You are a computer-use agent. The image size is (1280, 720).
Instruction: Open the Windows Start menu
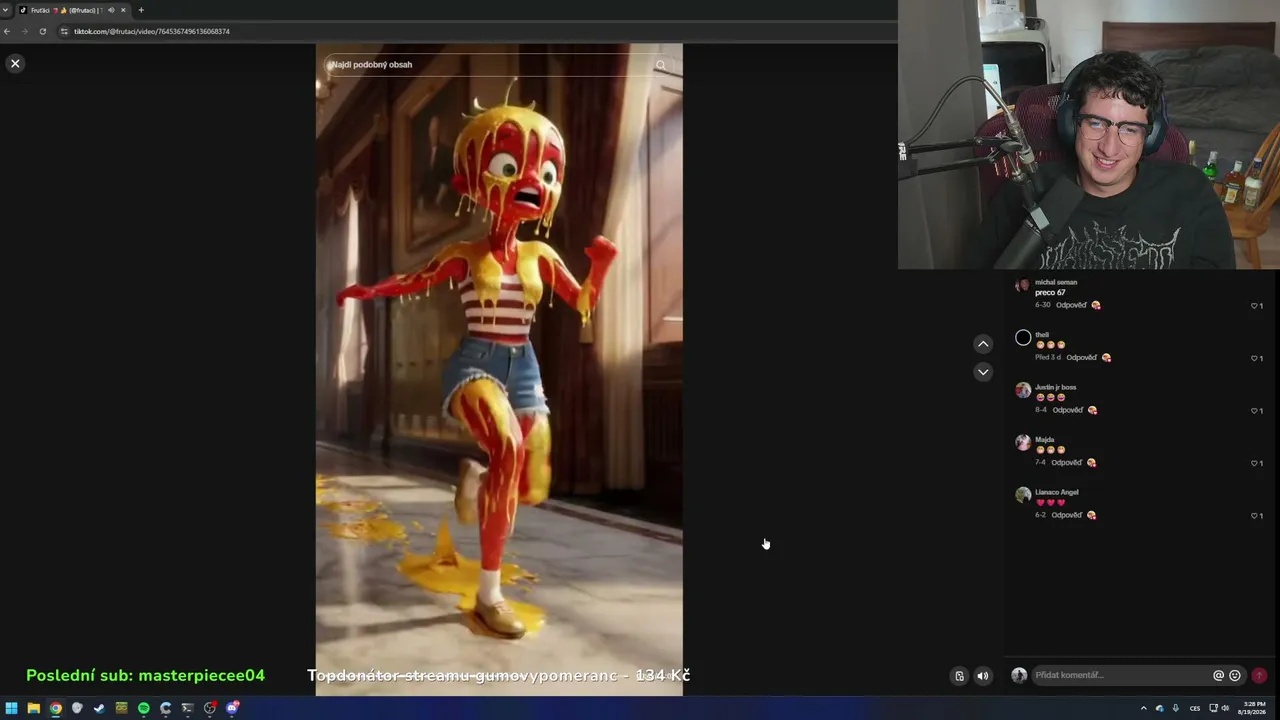pyautogui.click(x=12, y=708)
